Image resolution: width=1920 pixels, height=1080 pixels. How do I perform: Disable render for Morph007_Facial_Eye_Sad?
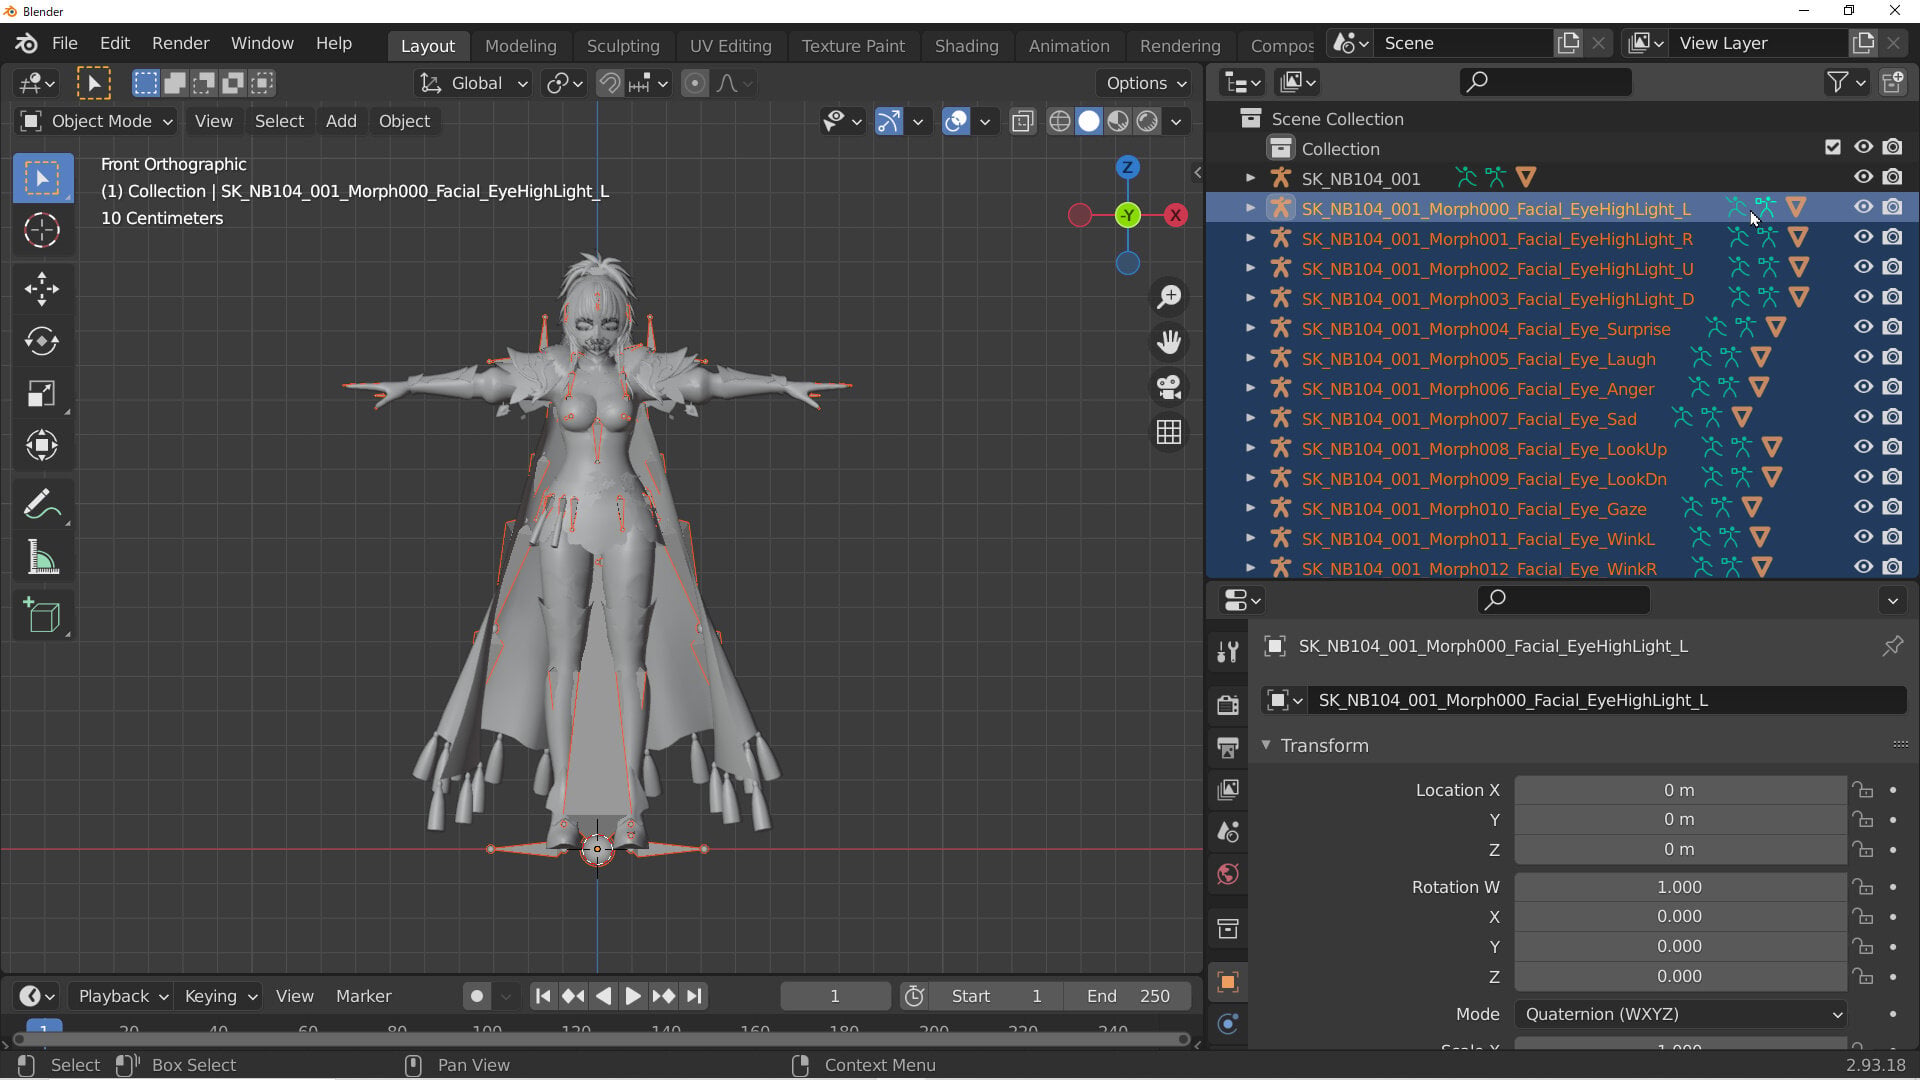tap(1892, 418)
